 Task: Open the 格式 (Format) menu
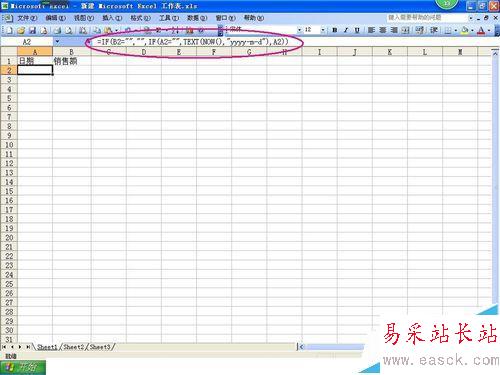click(x=140, y=18)
